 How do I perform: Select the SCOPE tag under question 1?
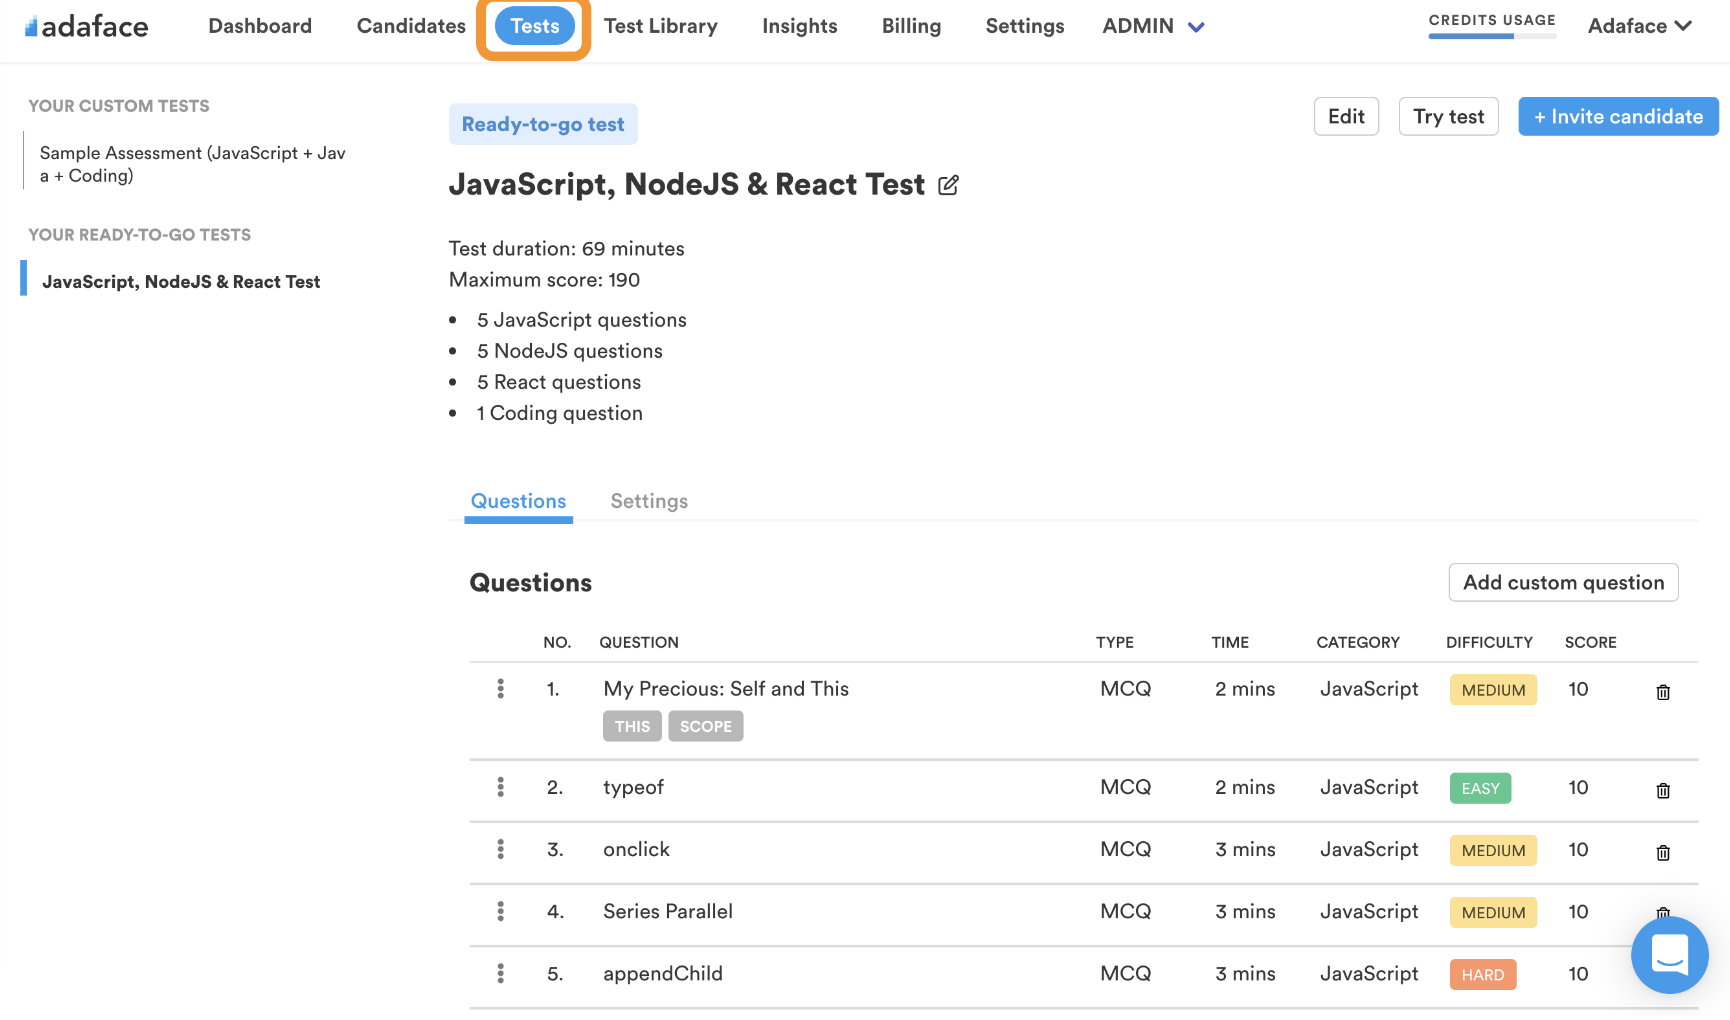[x=705, y=726]
